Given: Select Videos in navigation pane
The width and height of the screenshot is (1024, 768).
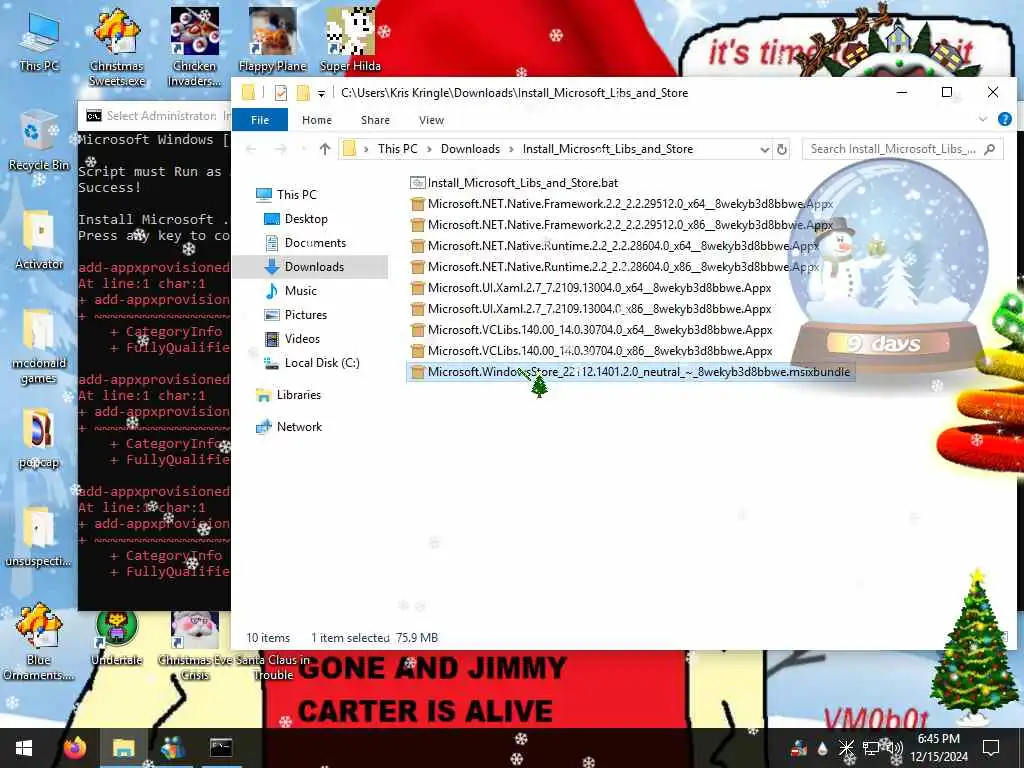Looking at the screenshot, I should tap(302, 339).
